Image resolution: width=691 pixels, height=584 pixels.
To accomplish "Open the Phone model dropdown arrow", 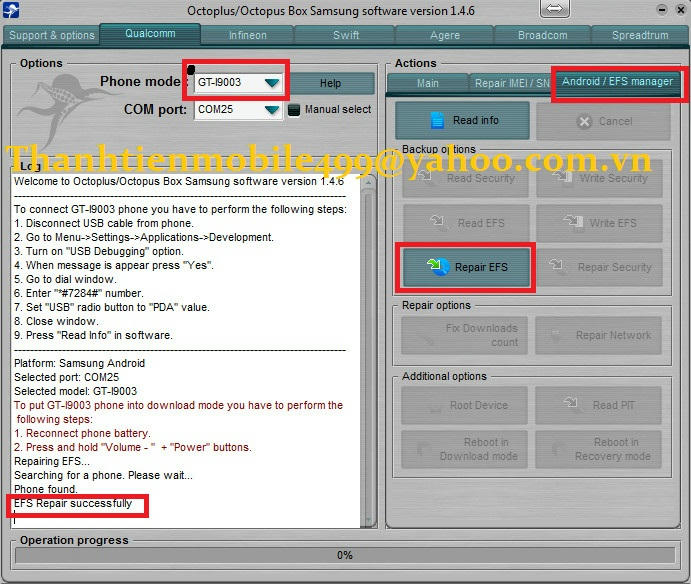I will point(272,82).
